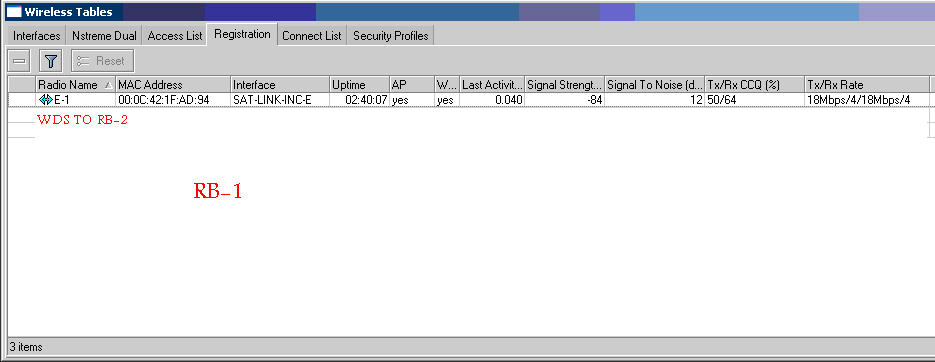Image resolution: width=935 pixels, height=362 pixels.
Task: Click the MAC address 00:0C:42:1F:AD:94 cell
Action: pyautogui.click(x=173, y=100)
